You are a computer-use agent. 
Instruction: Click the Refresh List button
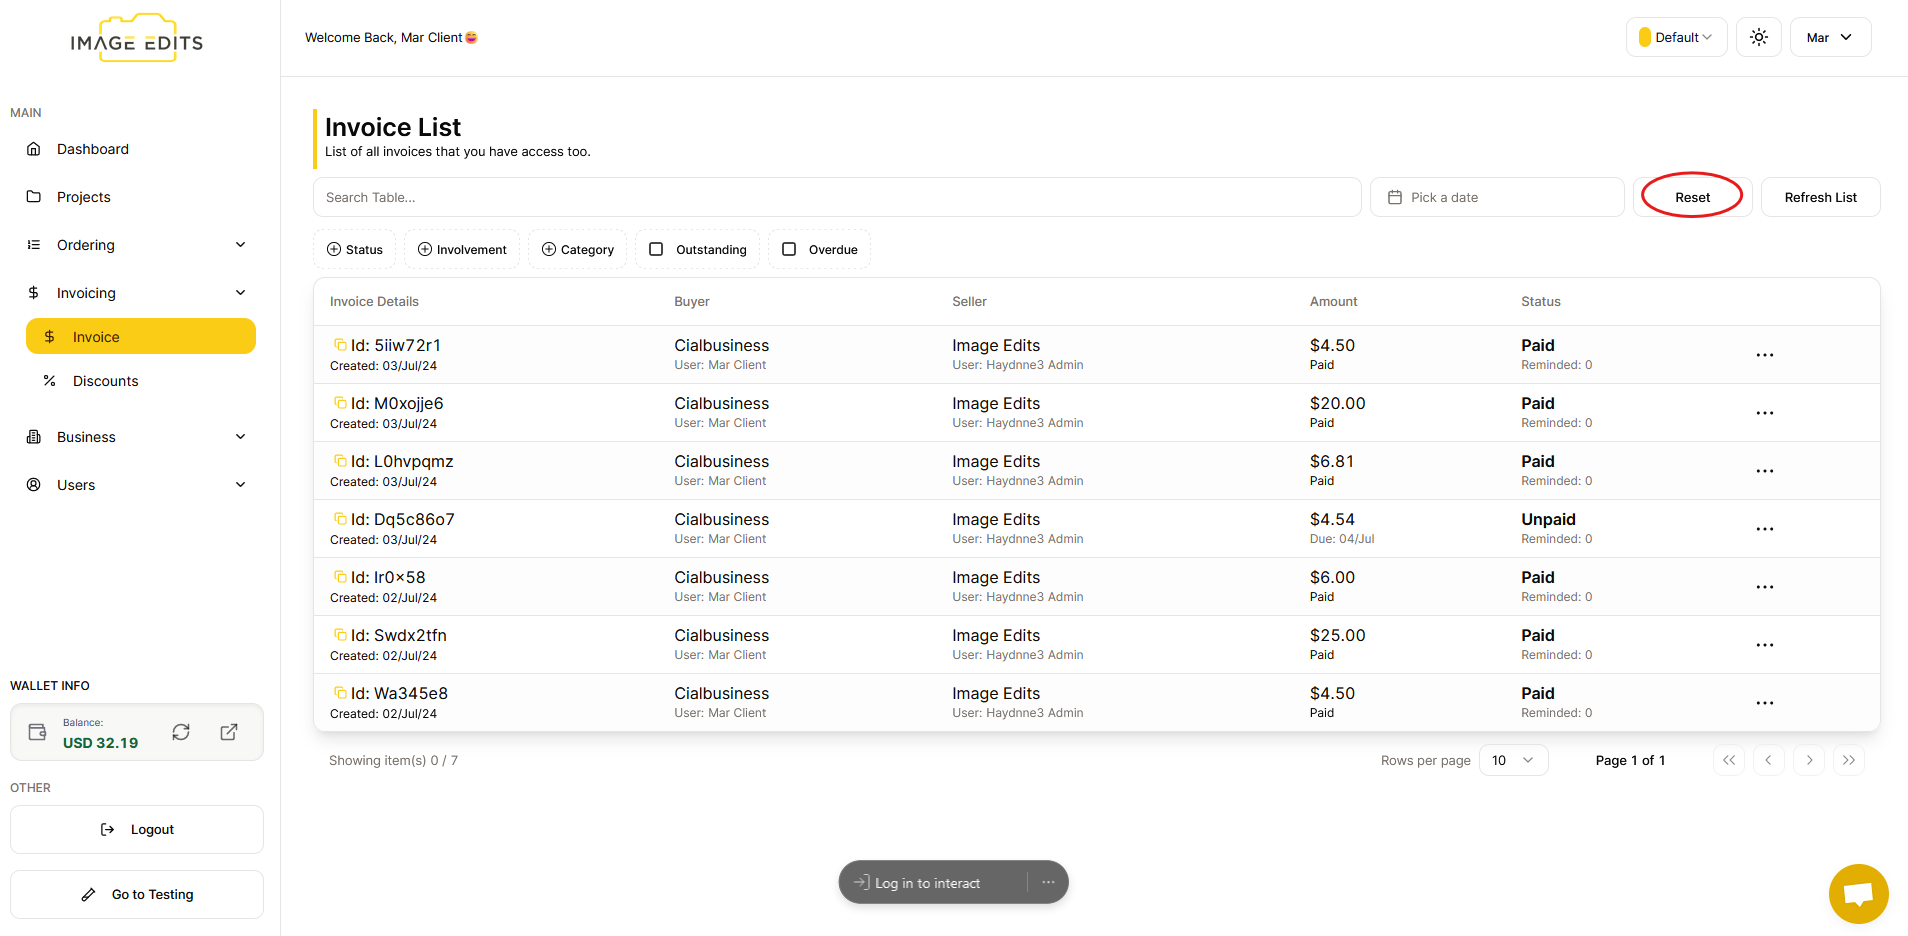click(1819, 197)
